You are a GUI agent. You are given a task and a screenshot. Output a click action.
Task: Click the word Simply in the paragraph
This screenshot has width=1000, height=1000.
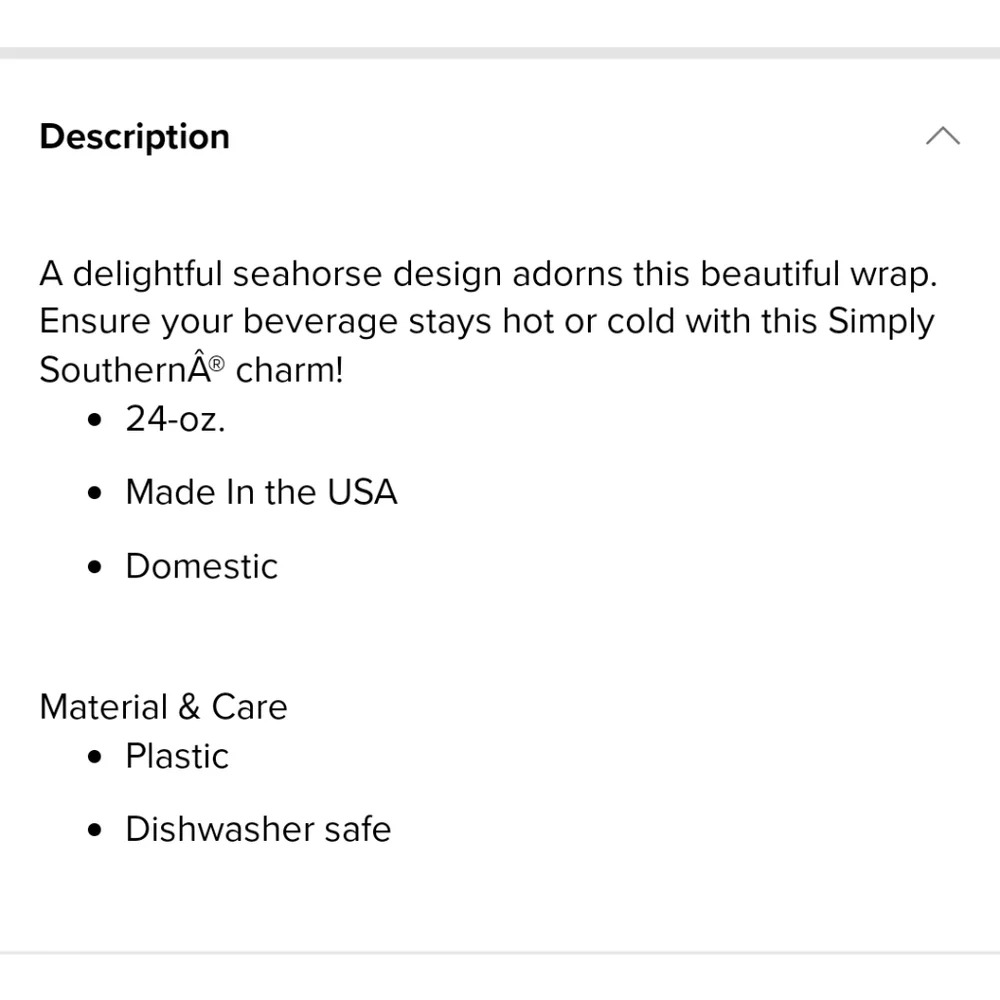click(x=880, y=321)
